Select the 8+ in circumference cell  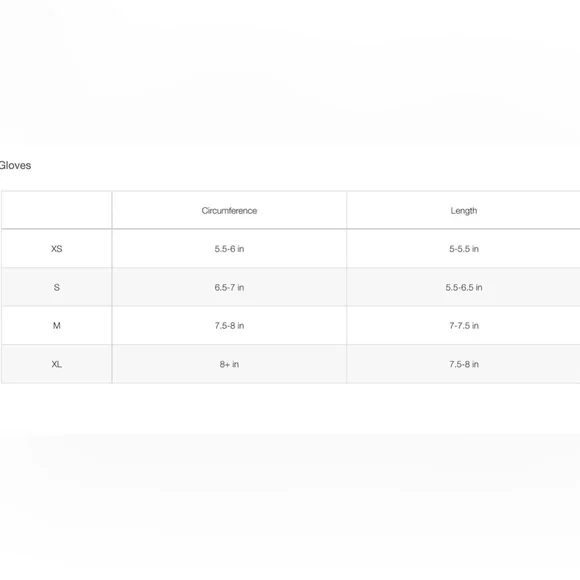[x=229, y=364]
